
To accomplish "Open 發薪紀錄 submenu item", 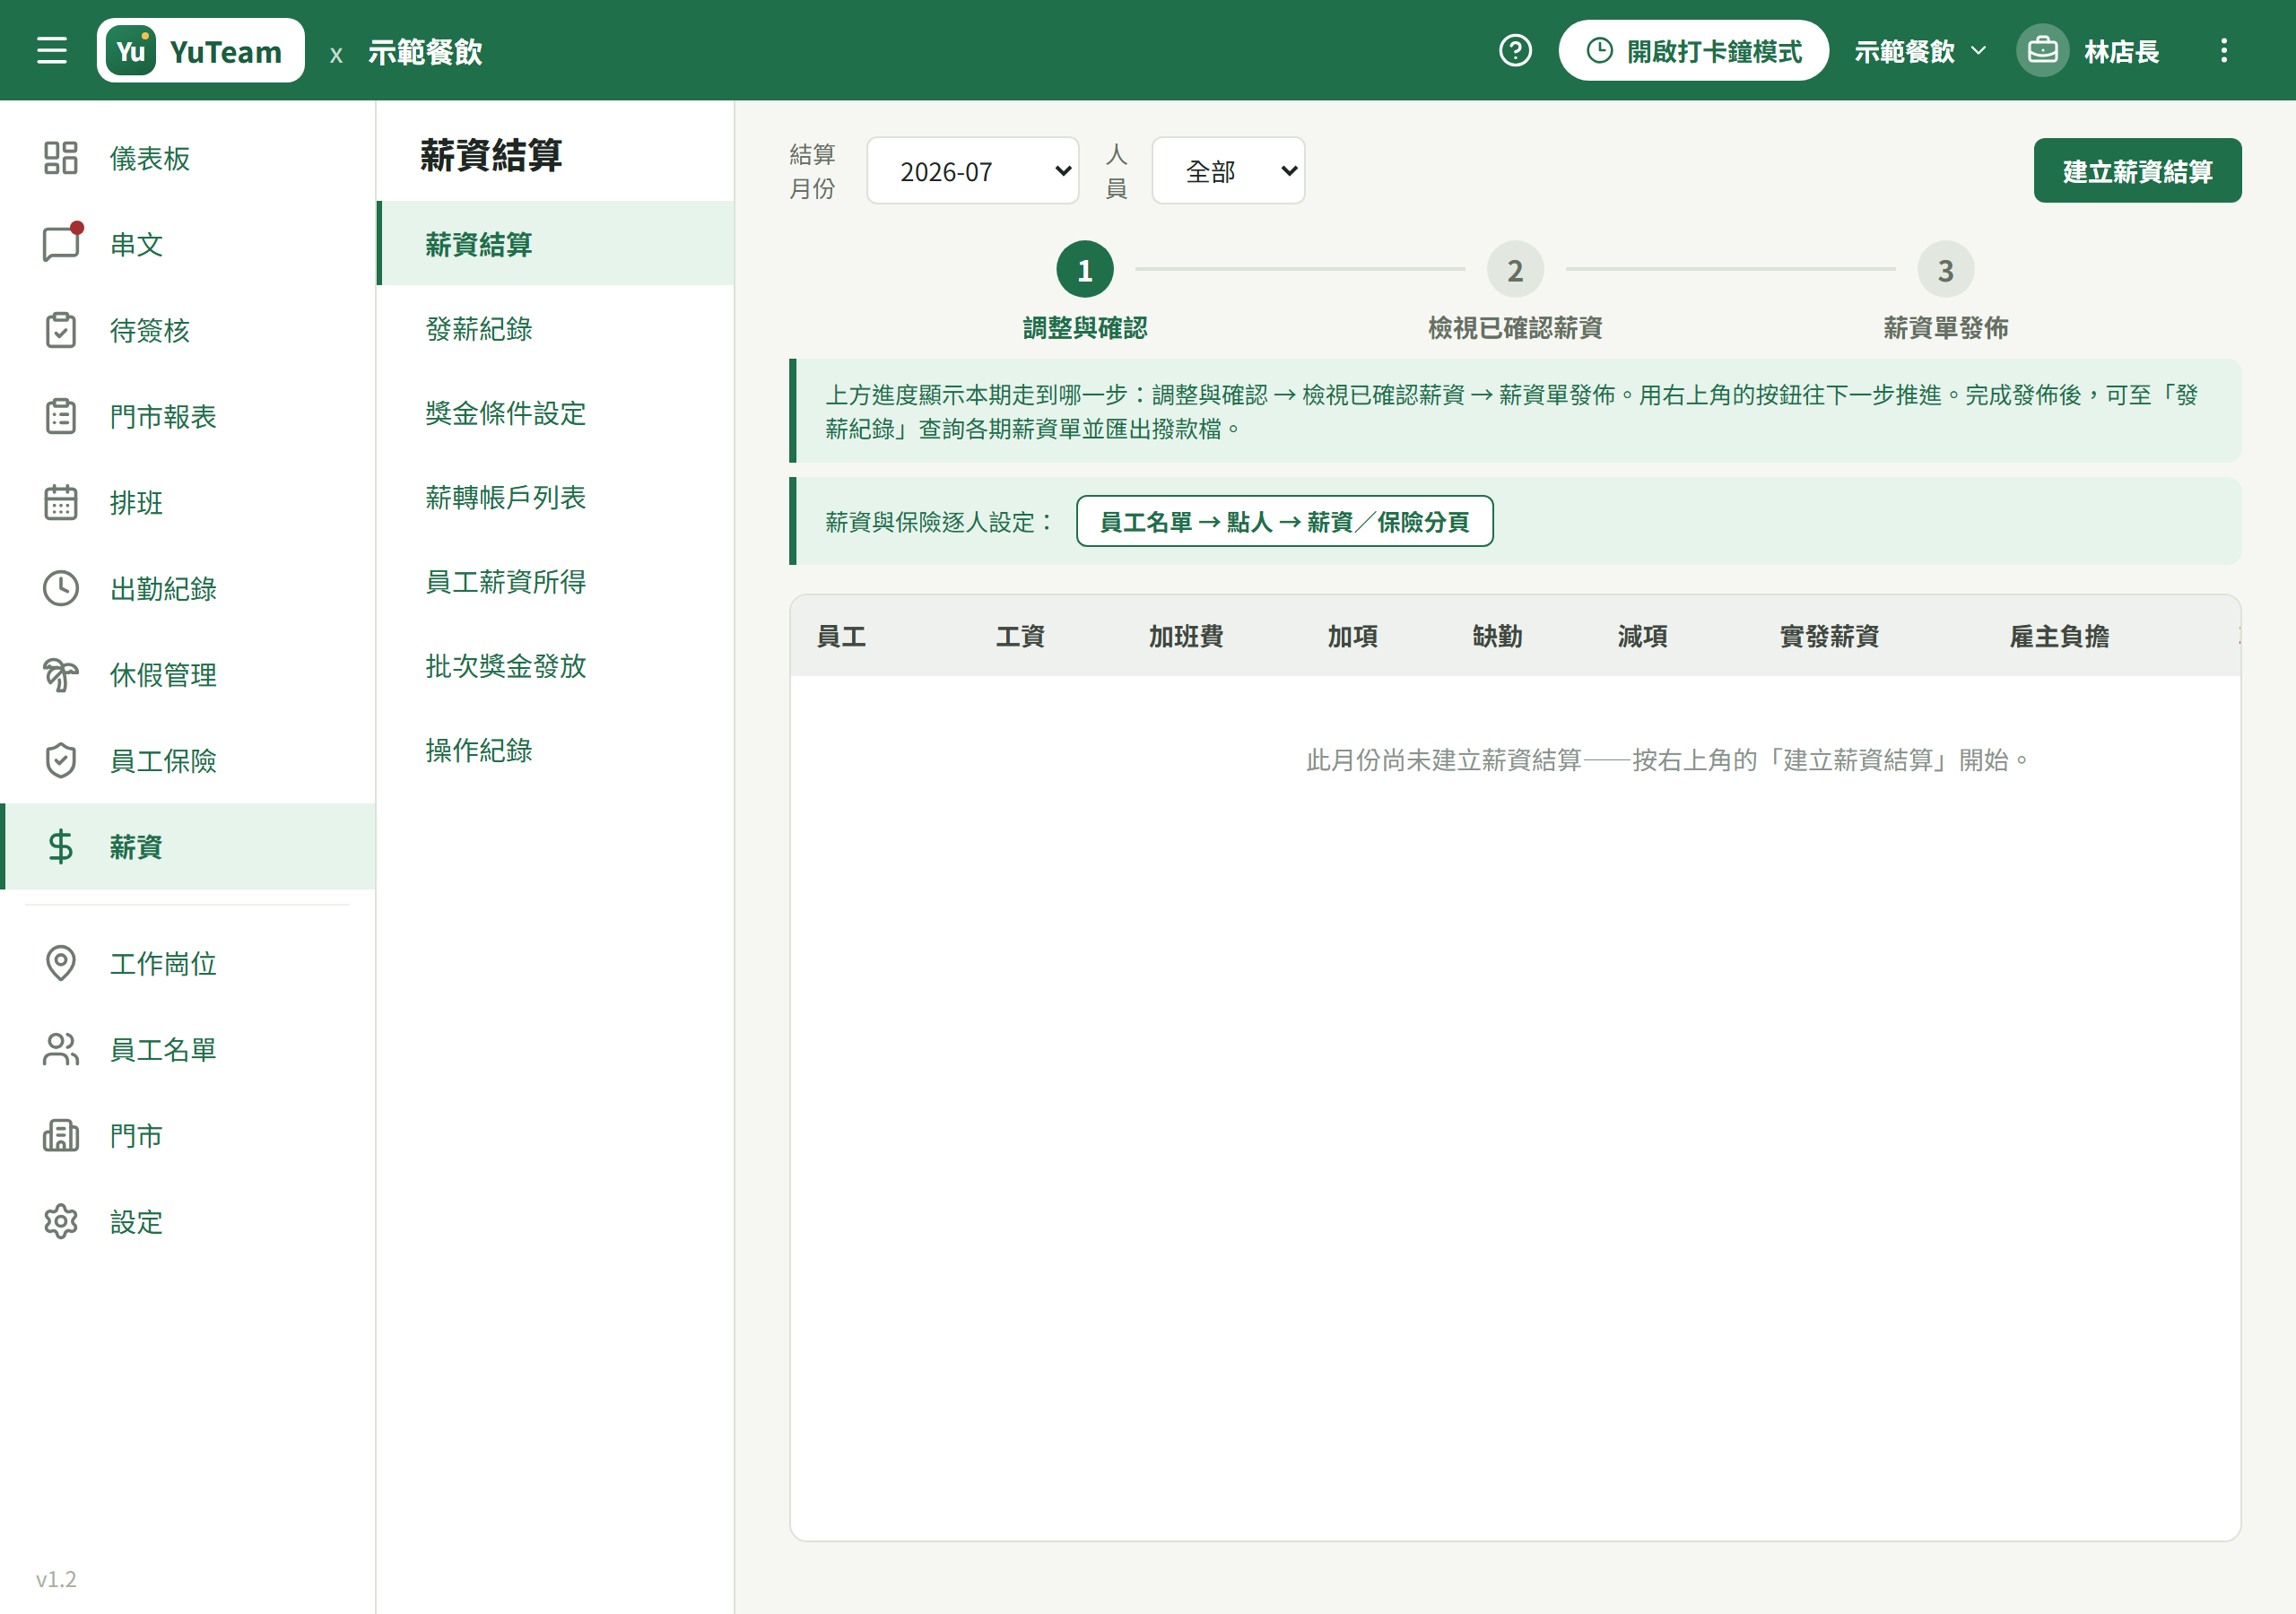I will pos(555,328).
